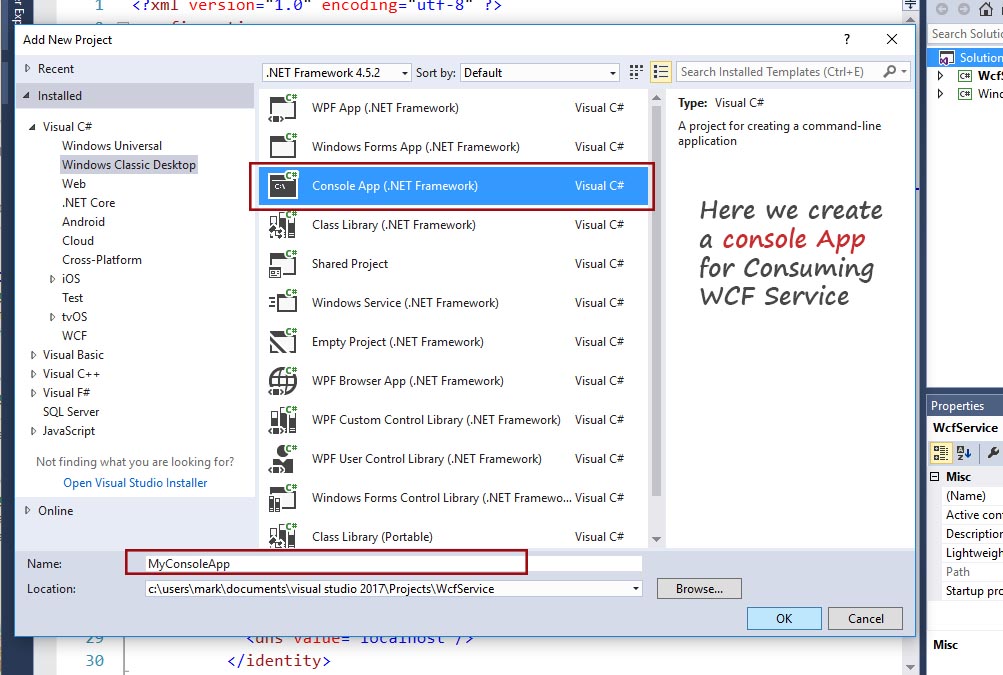Select the Android category
The height and width of the screenshot is (675, 1003).
pos(83,222)
